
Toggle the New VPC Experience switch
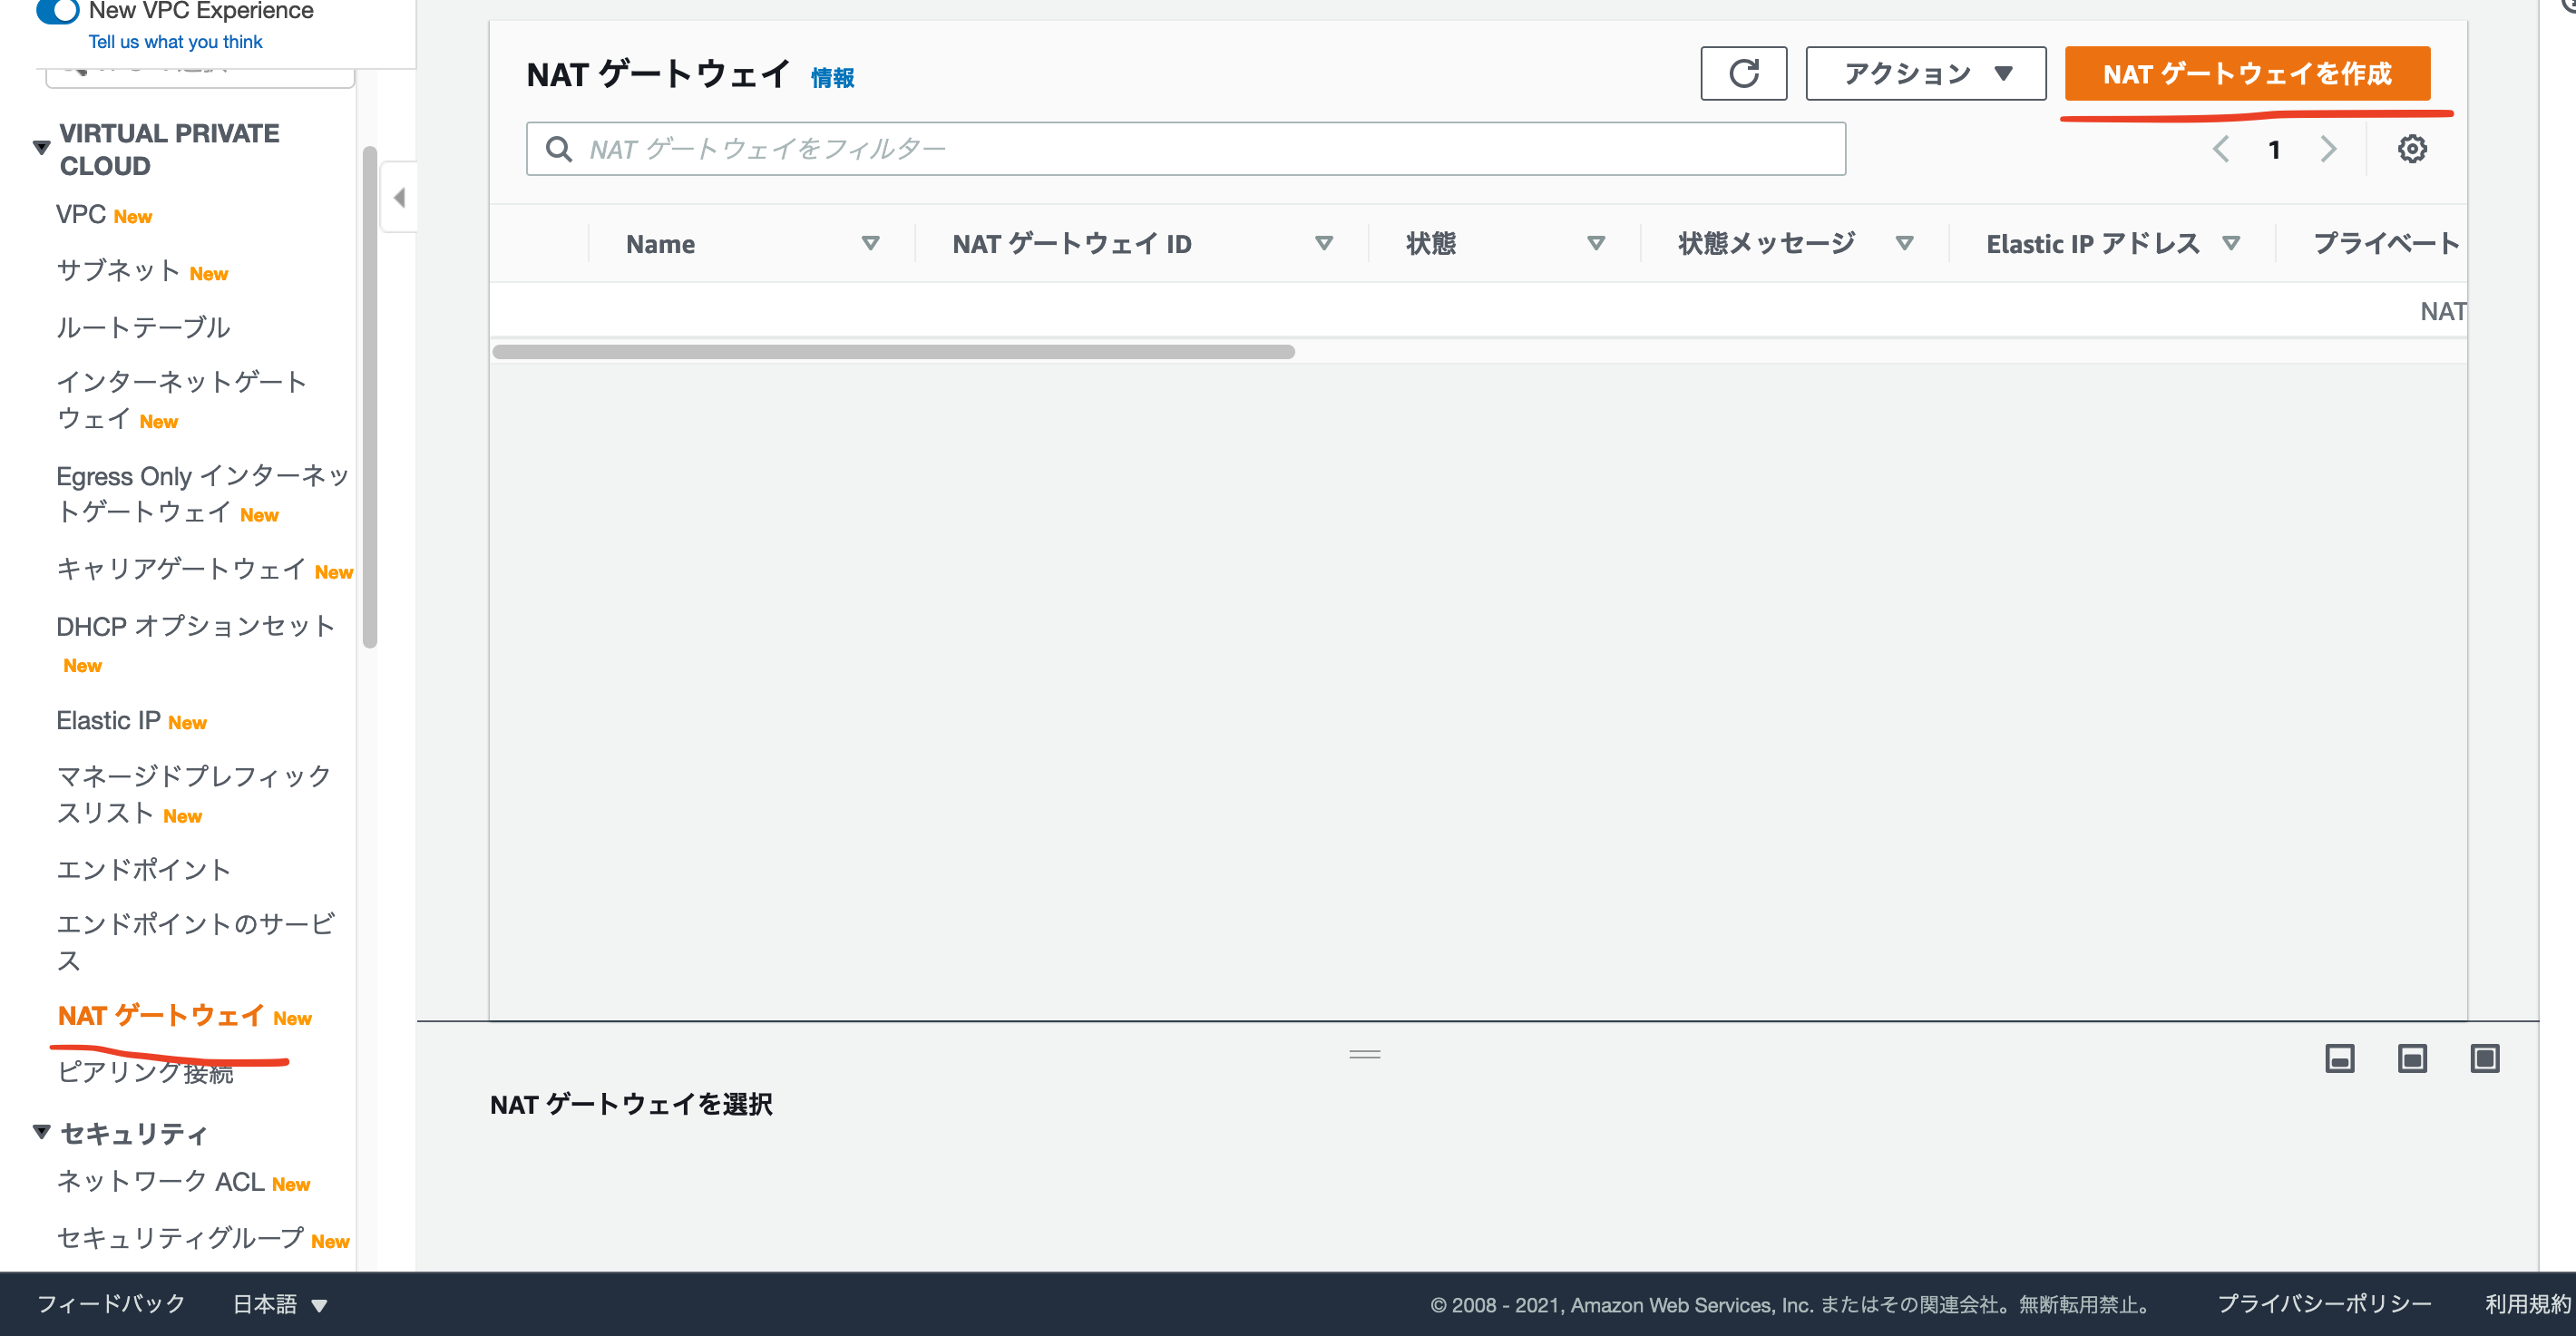(x=58, y=12)
